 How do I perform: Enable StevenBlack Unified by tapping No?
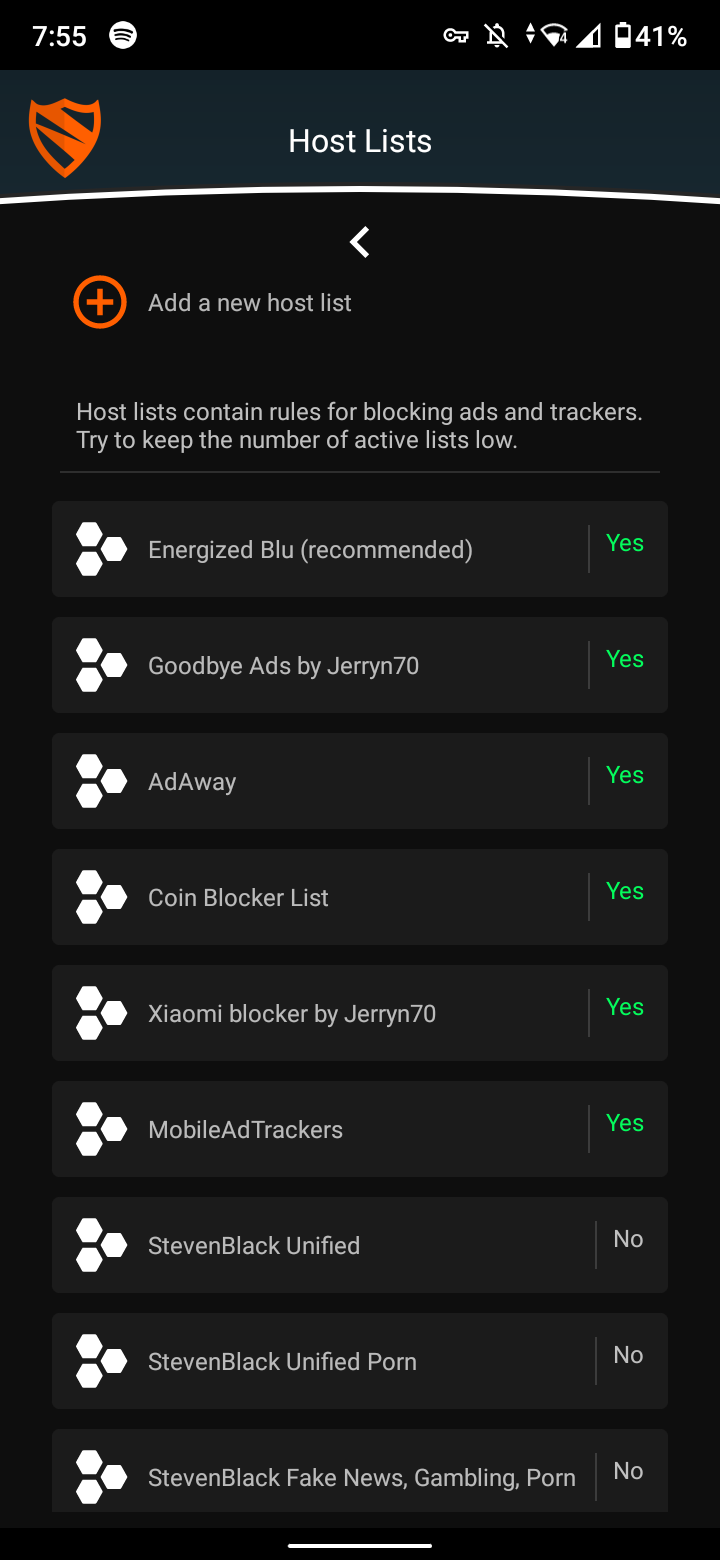[628, 1239]
